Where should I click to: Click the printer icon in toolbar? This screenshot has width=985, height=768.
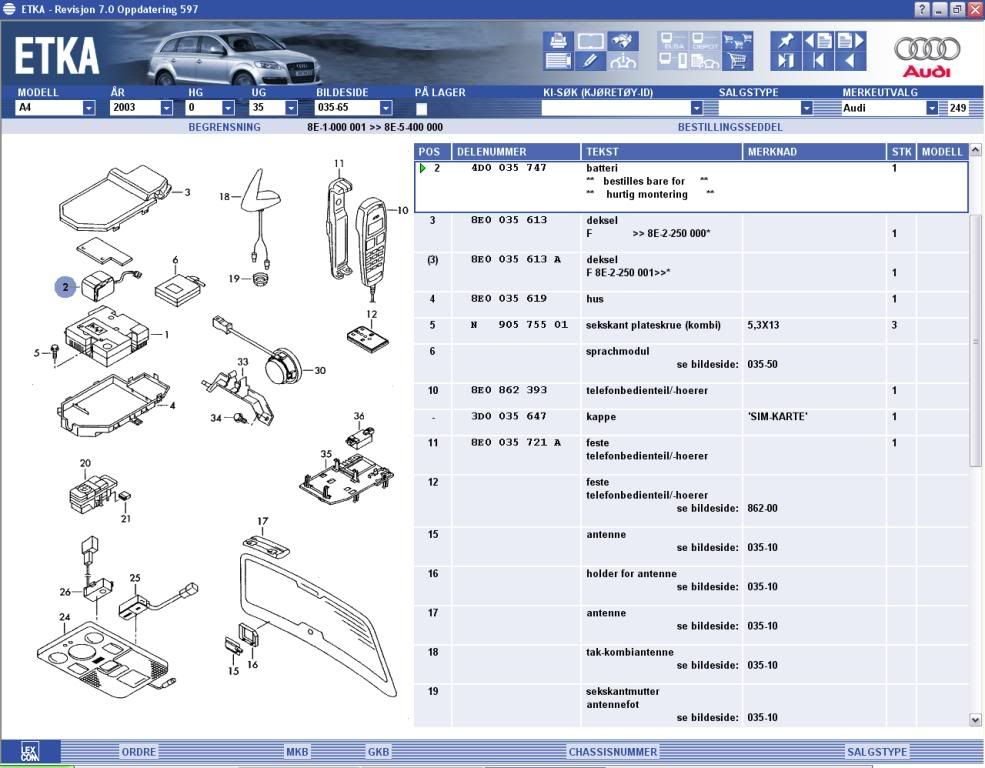558,42
